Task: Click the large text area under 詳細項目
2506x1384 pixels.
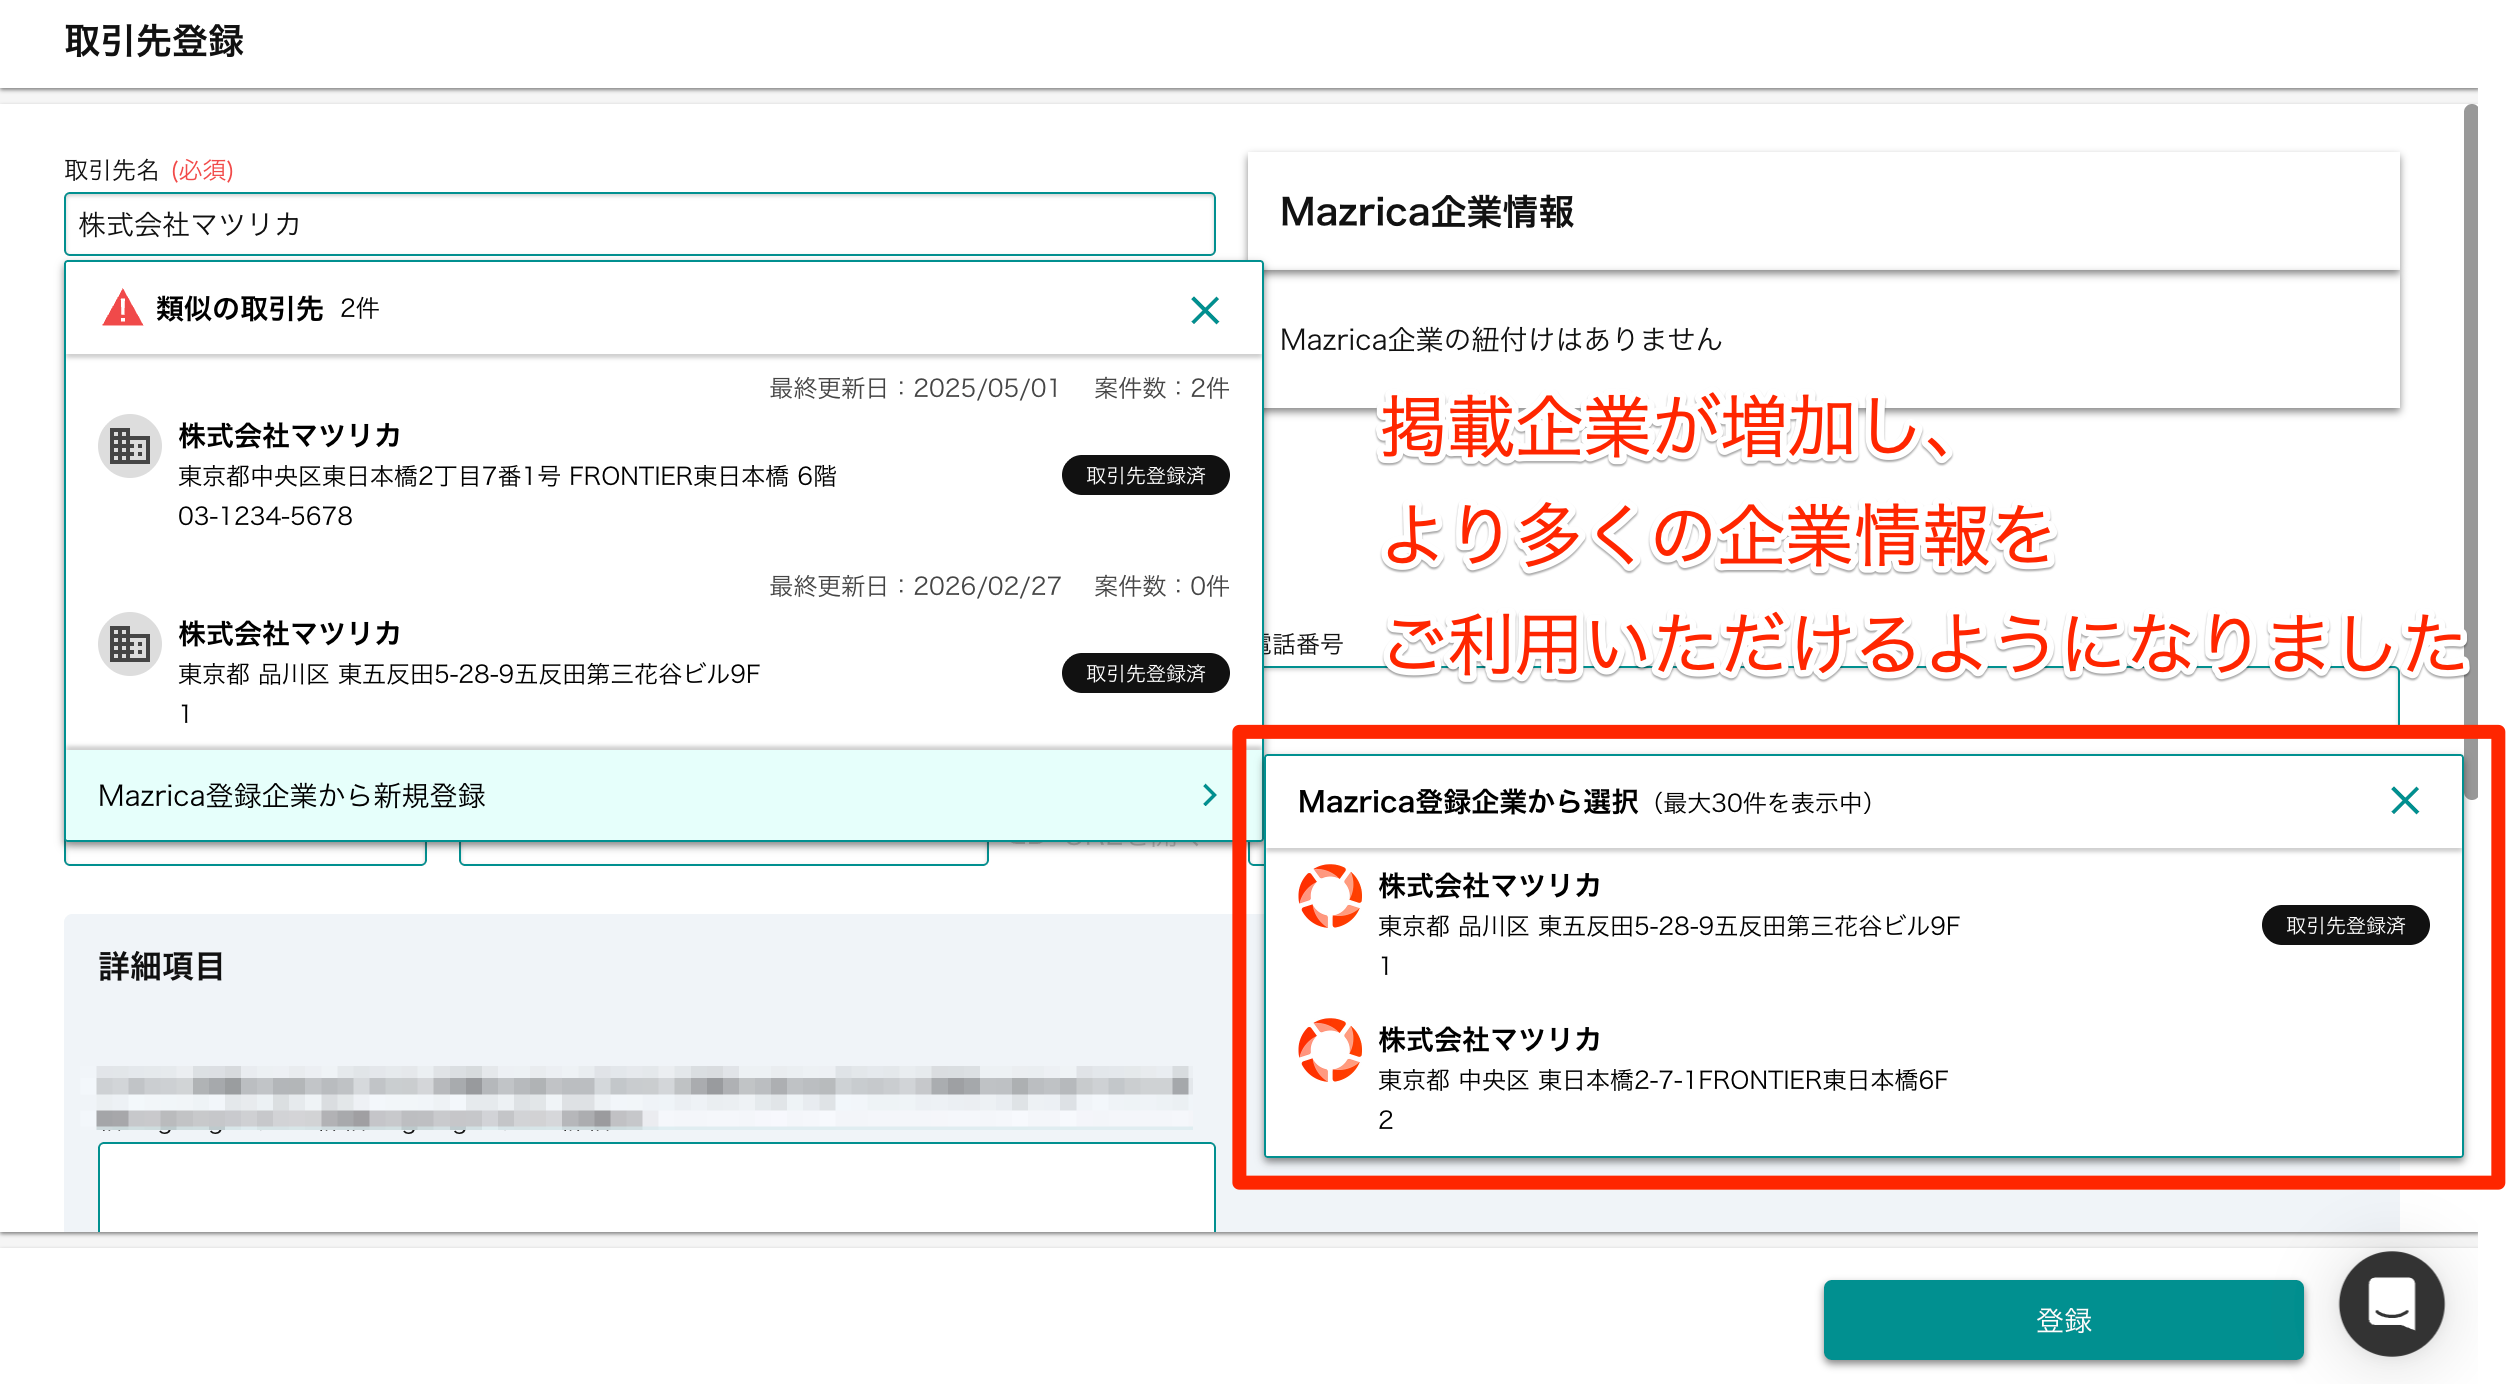Action: pyautogui.click(x=656, y=1188)
